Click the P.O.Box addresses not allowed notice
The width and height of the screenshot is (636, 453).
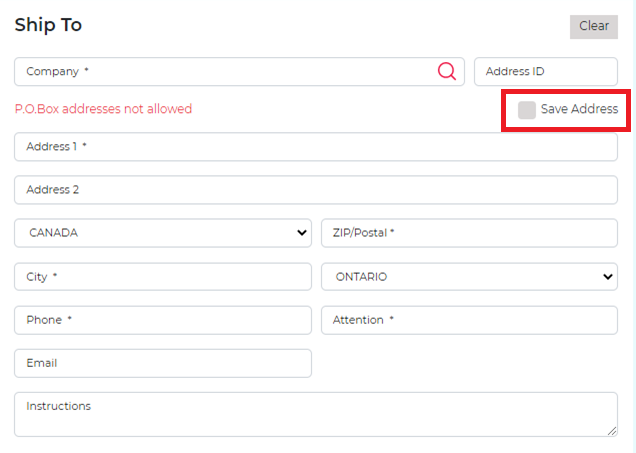[103, 109]
